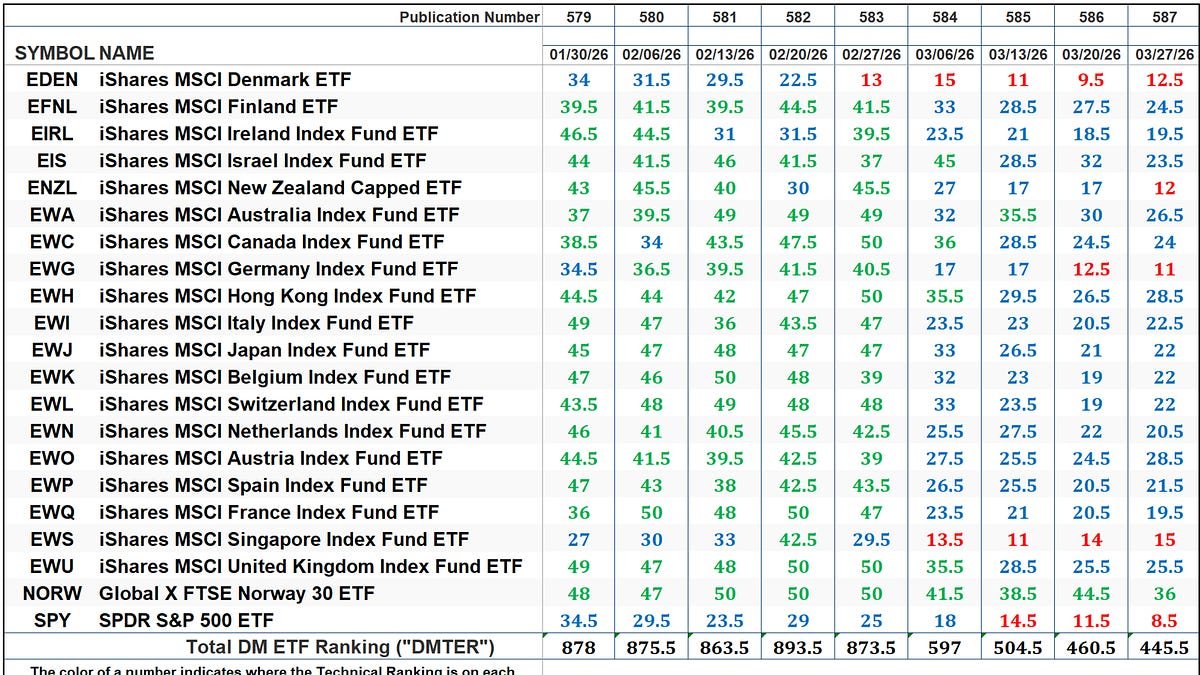Click the NAME column header
1200x675 pixels.
pyautogui.click(x=127, y=53)
